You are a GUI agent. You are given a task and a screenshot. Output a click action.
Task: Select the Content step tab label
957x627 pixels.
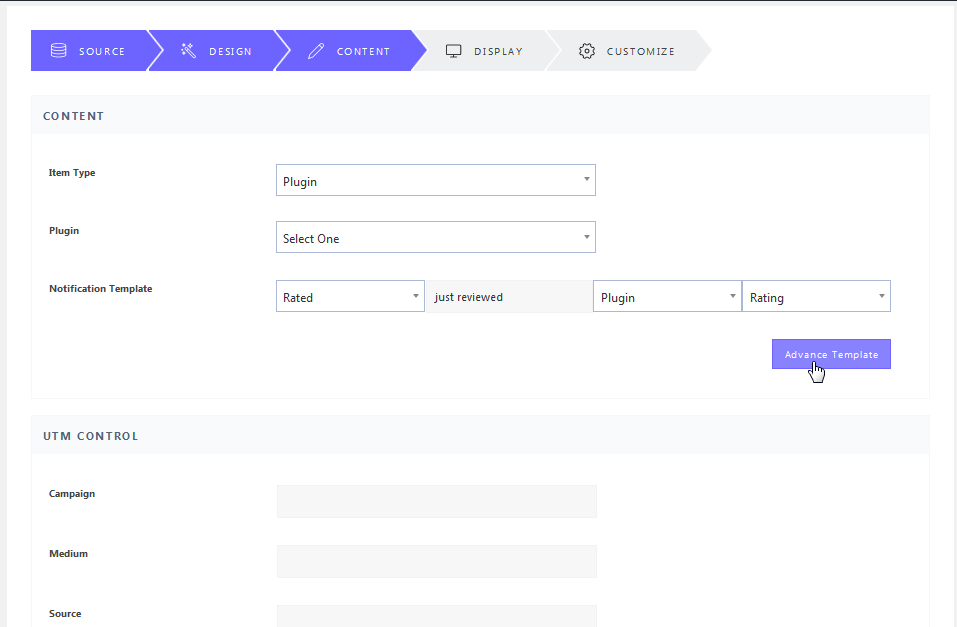(x=363, y=51)
